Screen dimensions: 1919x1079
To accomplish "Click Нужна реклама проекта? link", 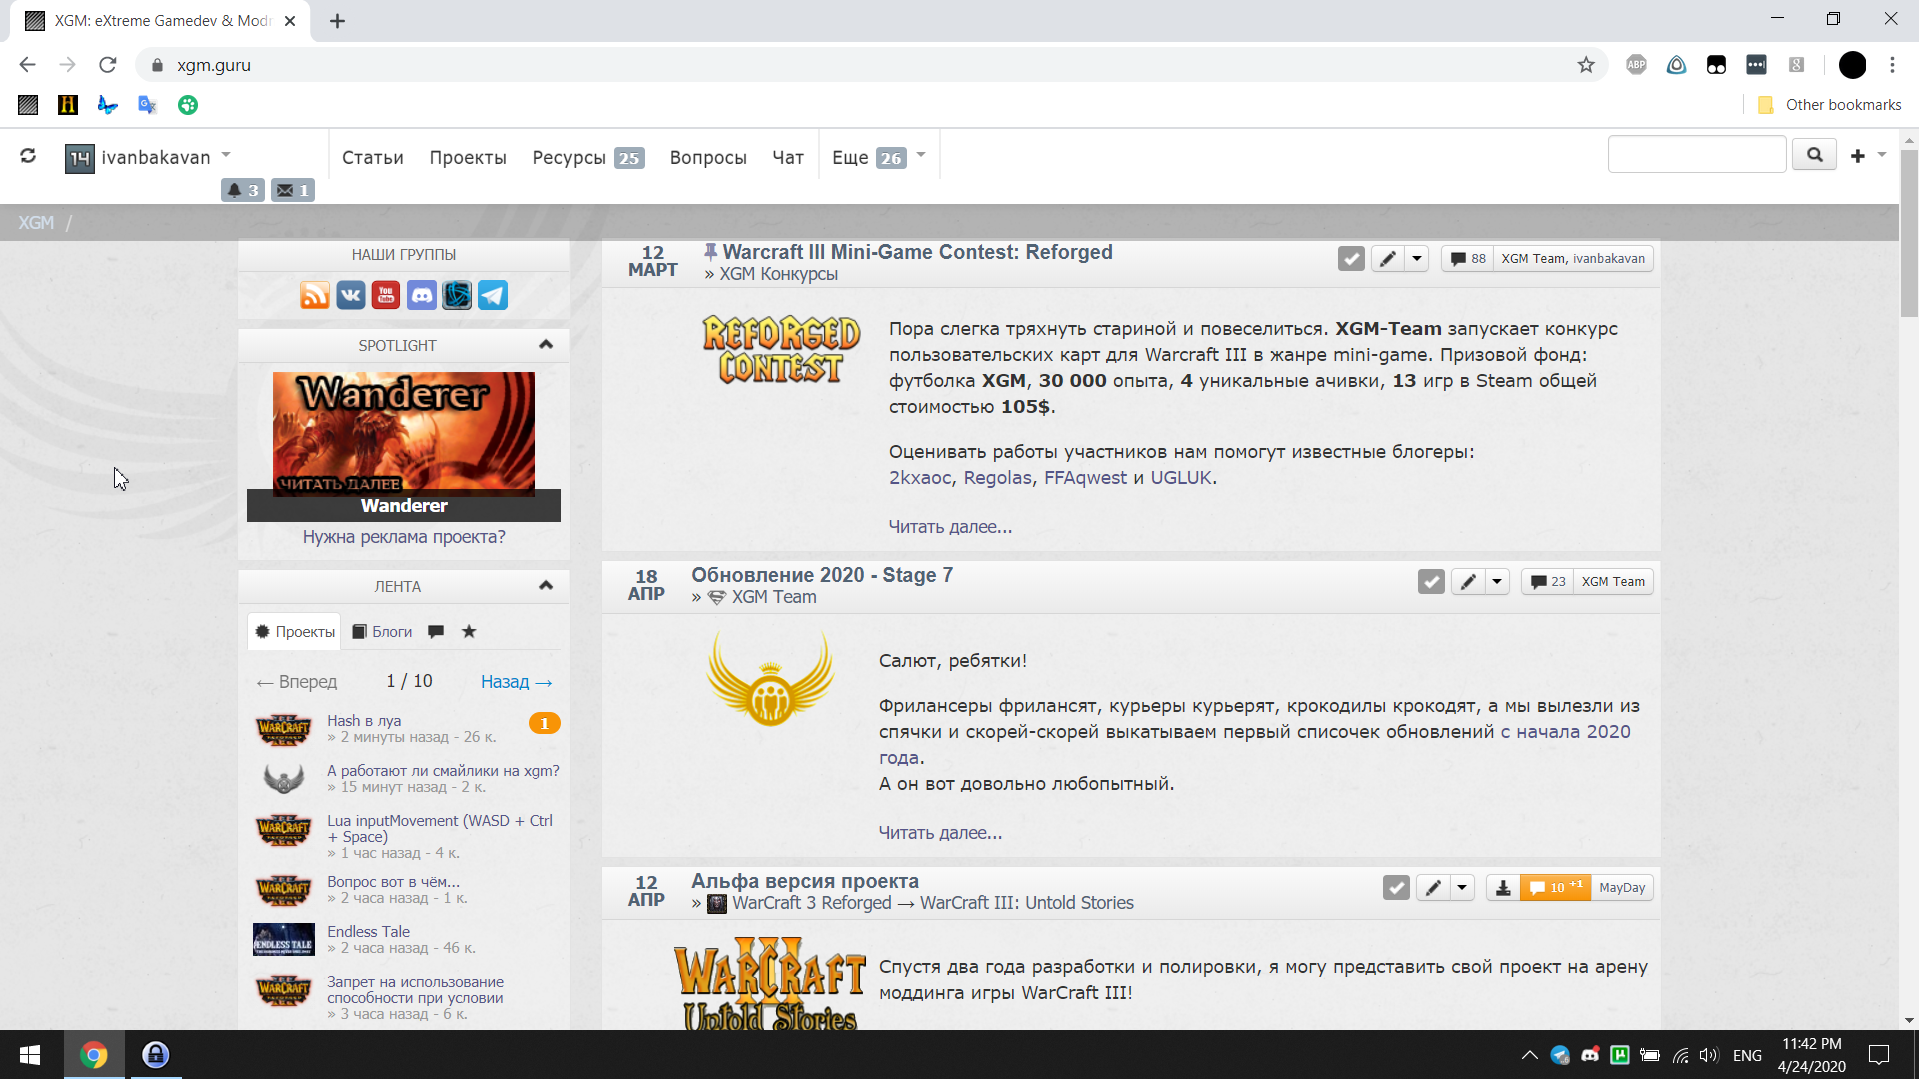I will pos(404,537).
